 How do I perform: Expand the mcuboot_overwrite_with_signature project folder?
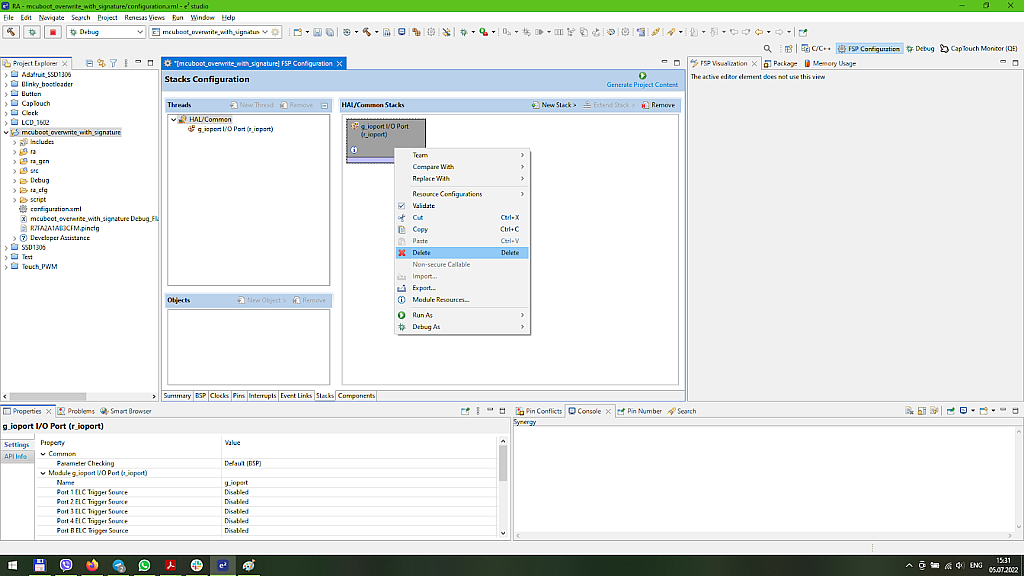(x=8, y=131)
